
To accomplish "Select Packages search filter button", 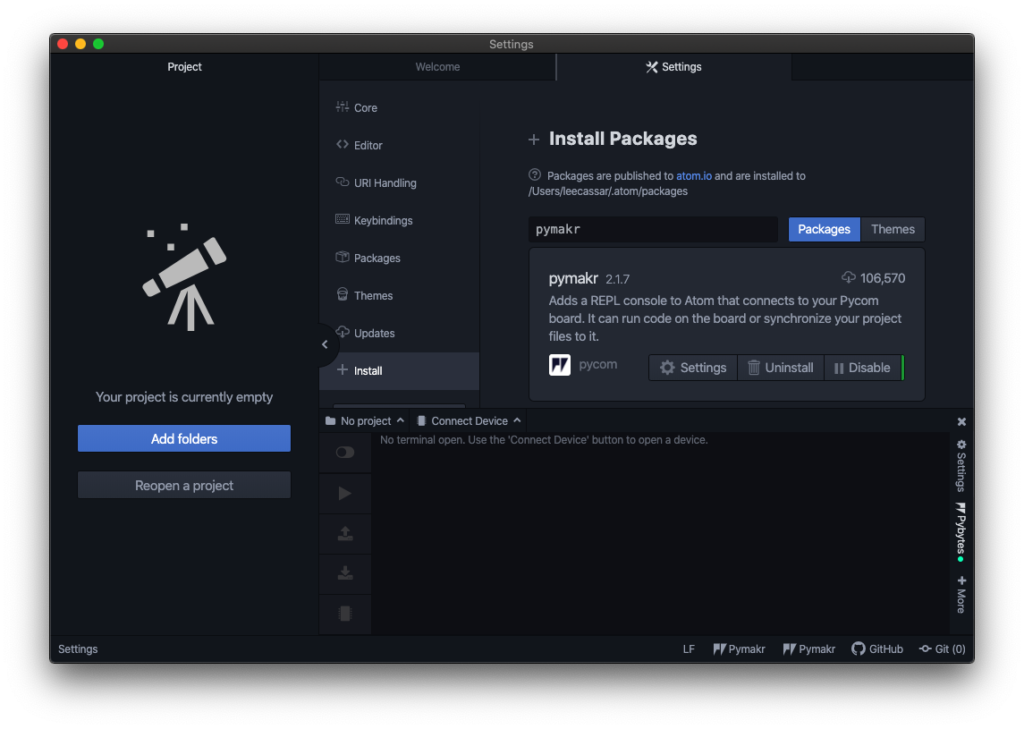I will click(x=824, y=229).
